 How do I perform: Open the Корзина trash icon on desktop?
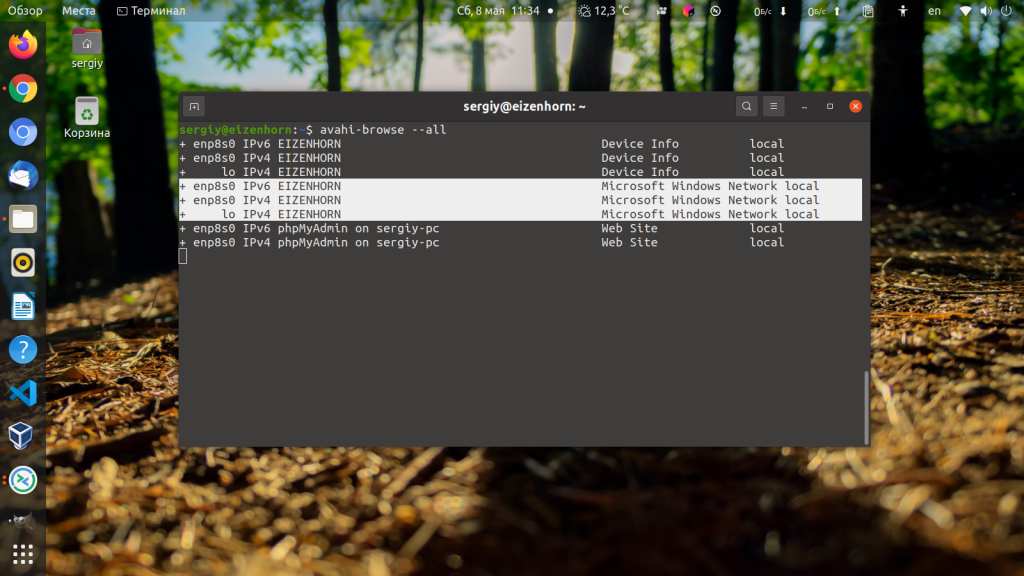tap(87, 118)
